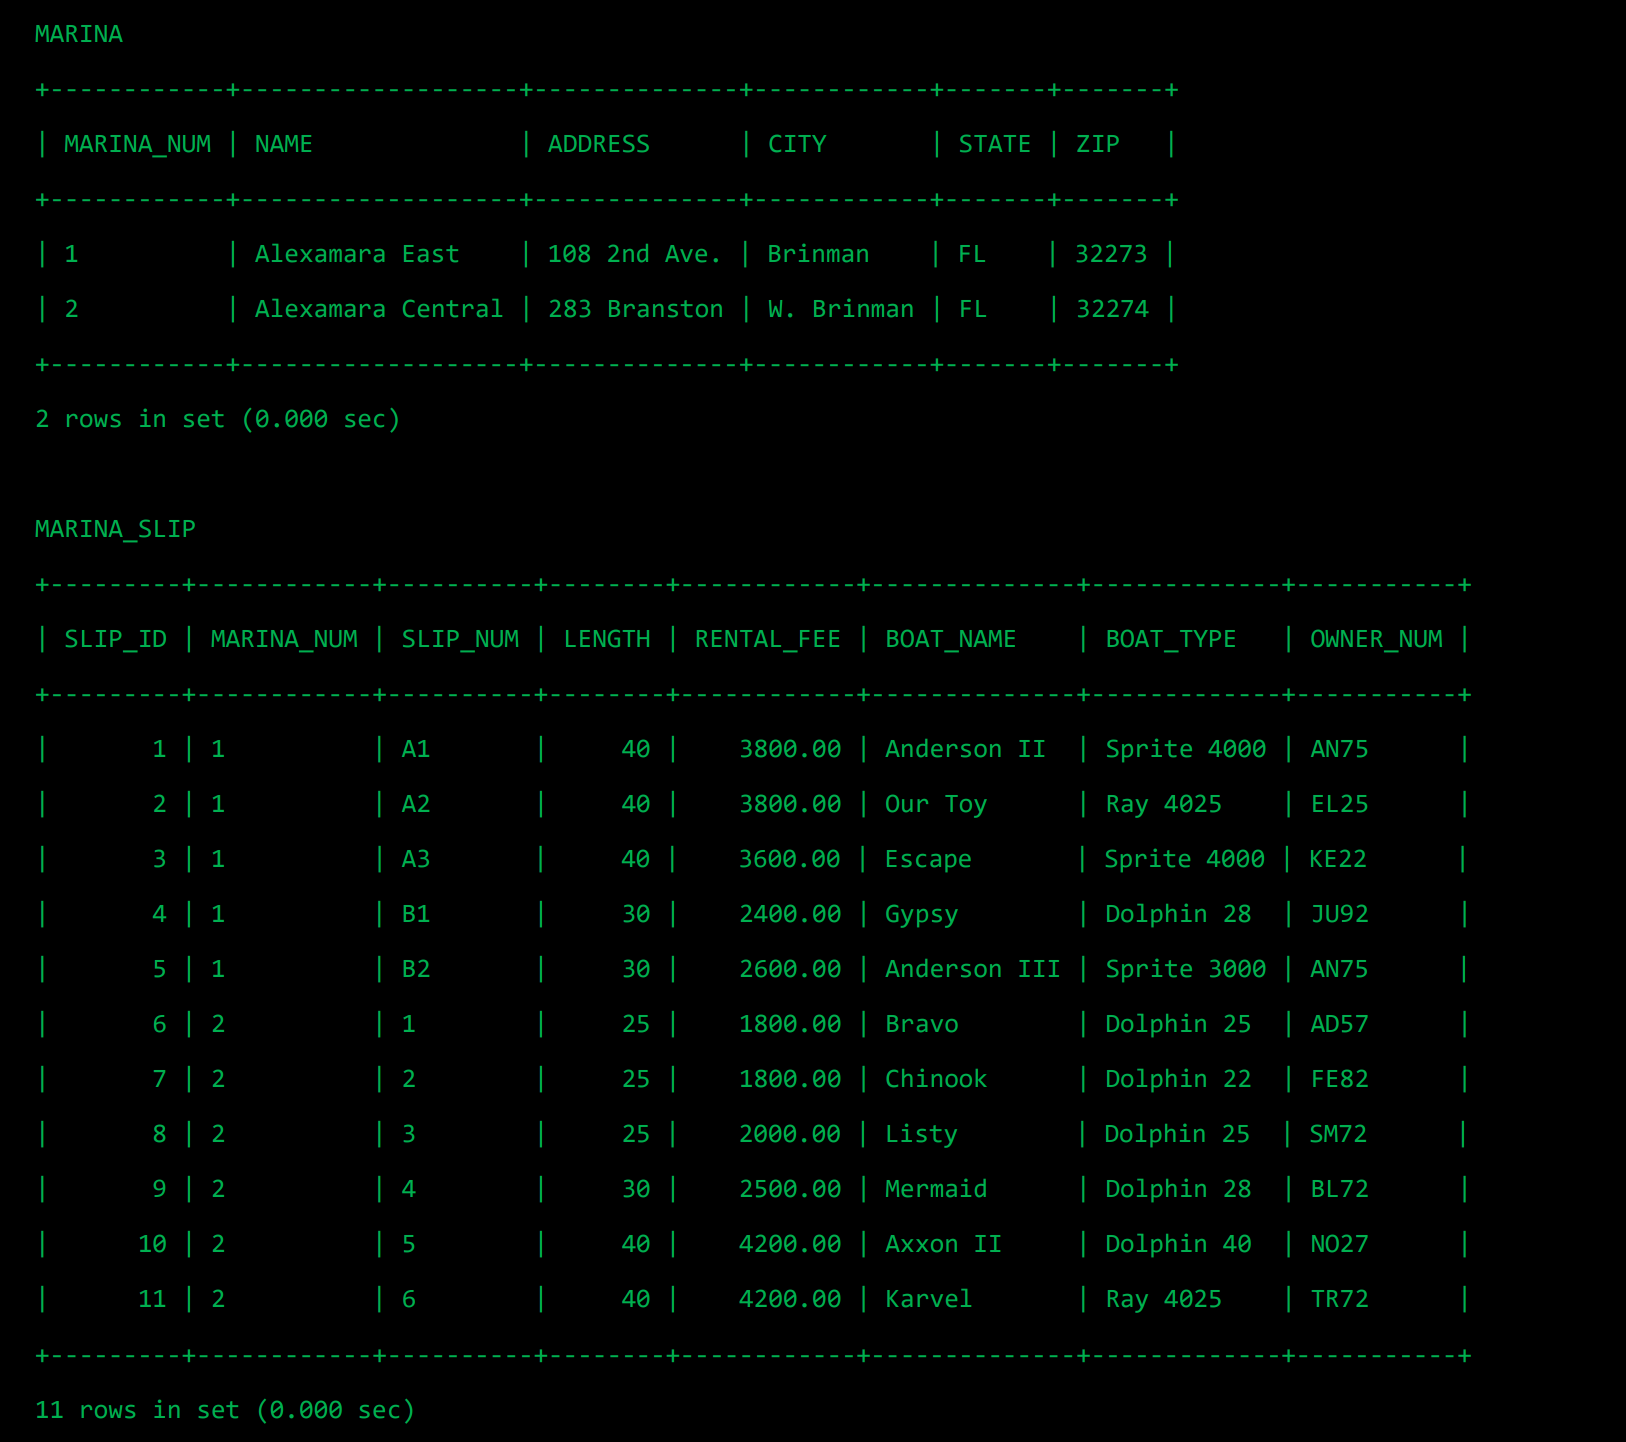Click the 2 rows in set message
Image resolution: width=1626 pixels, height=1442 pixels.
point(218,419)
